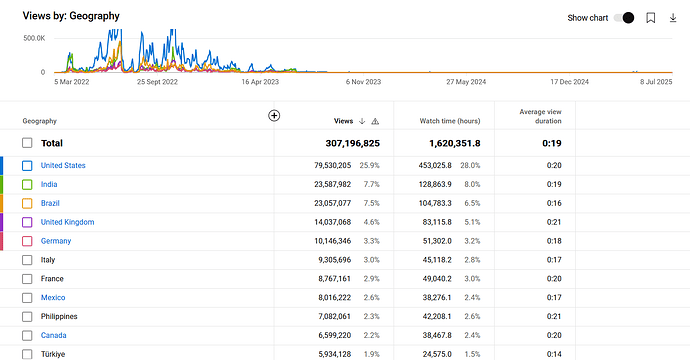Sort by Watch time (hours) column
Viewport: 690px width, 360px height.
coord(450,121)
